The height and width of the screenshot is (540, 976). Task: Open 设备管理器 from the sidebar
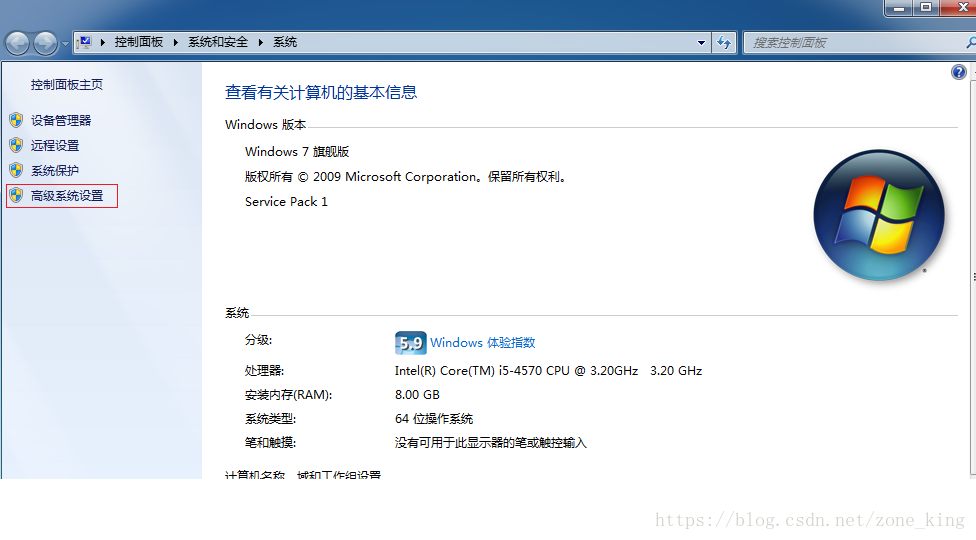tap(61, 121)
